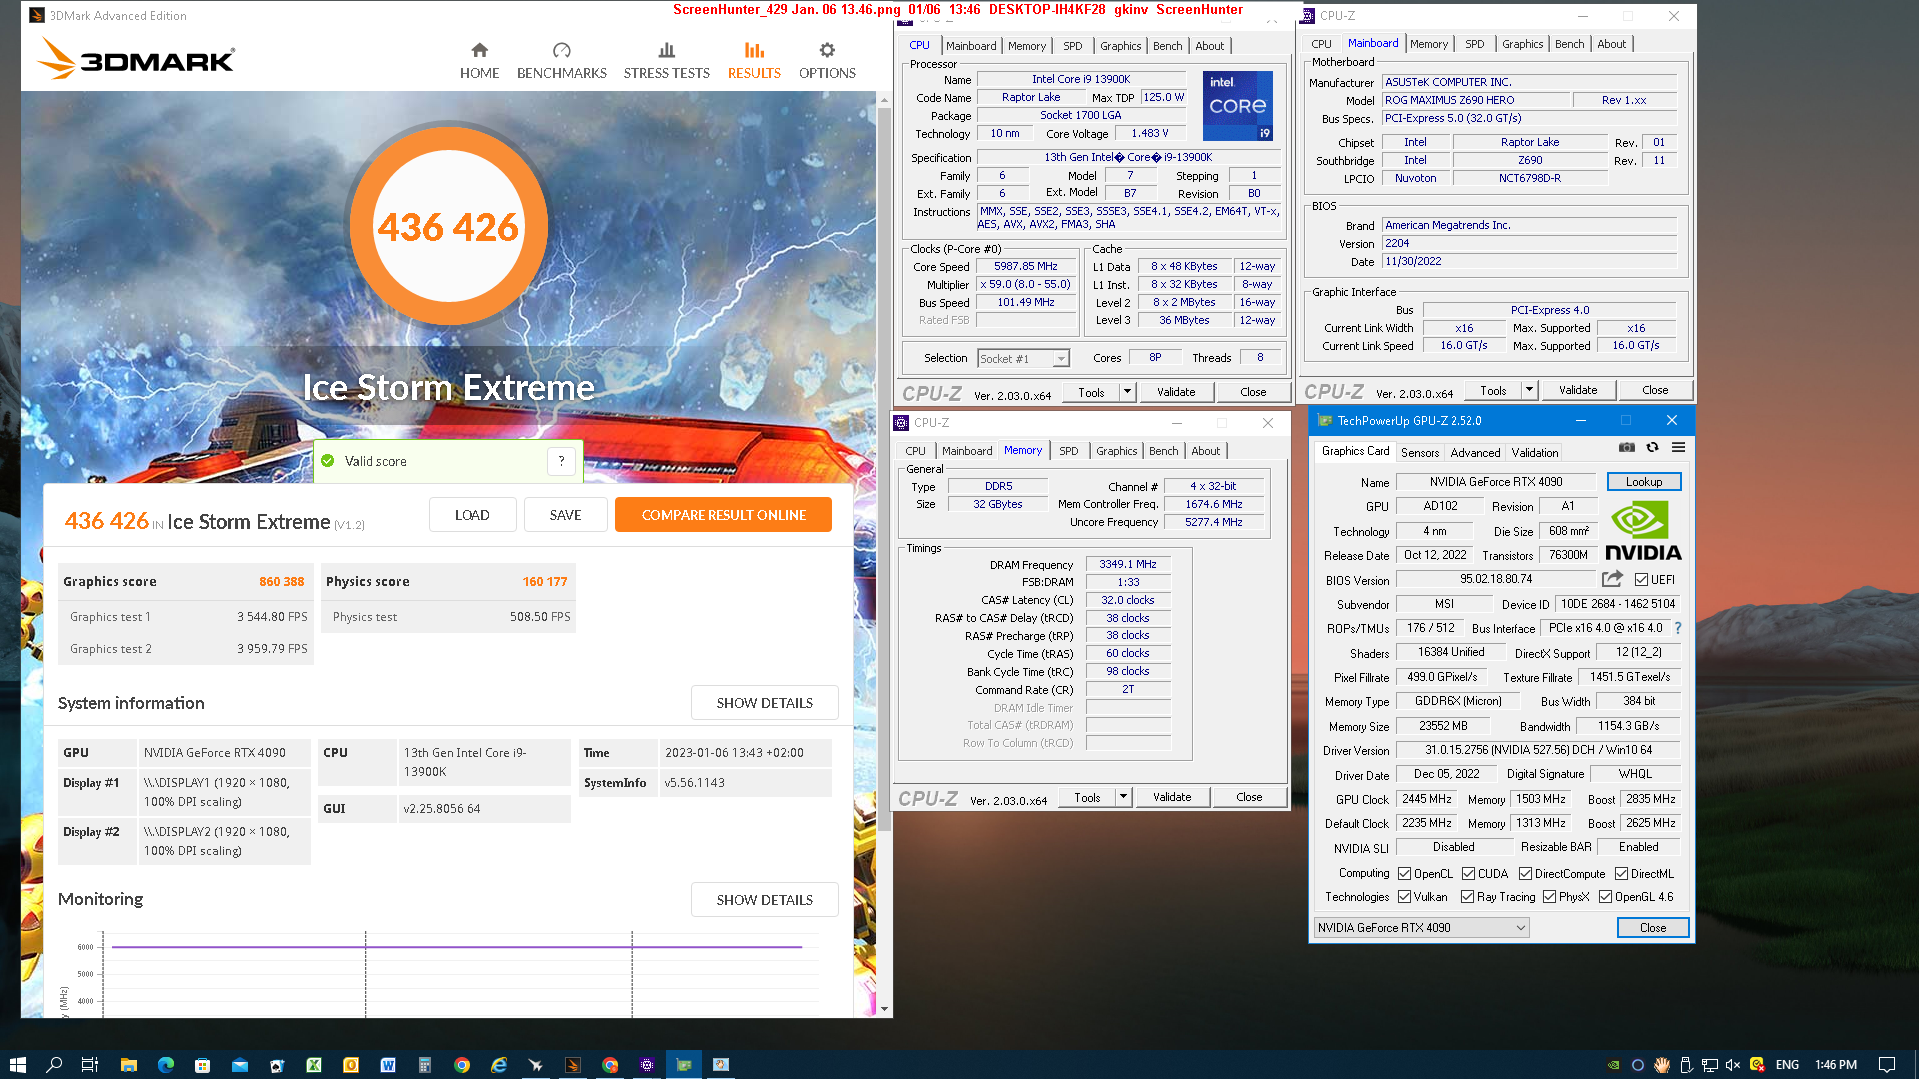1919x1079 pixels.
Task: Toggle the OpenGL 4.6 checkbox
Action: point(1605,896)
